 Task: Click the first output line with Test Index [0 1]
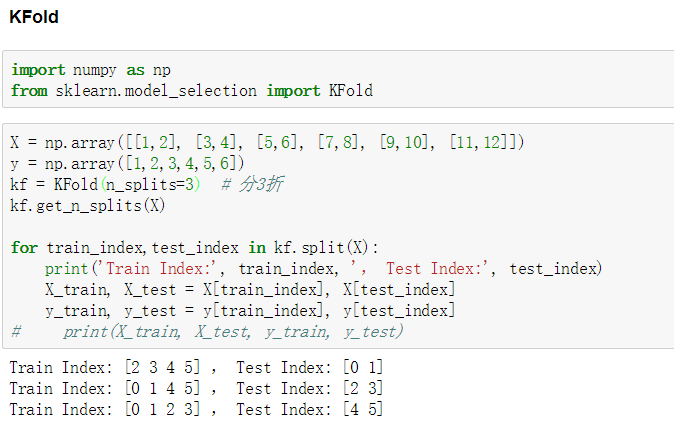coord(196,368)
